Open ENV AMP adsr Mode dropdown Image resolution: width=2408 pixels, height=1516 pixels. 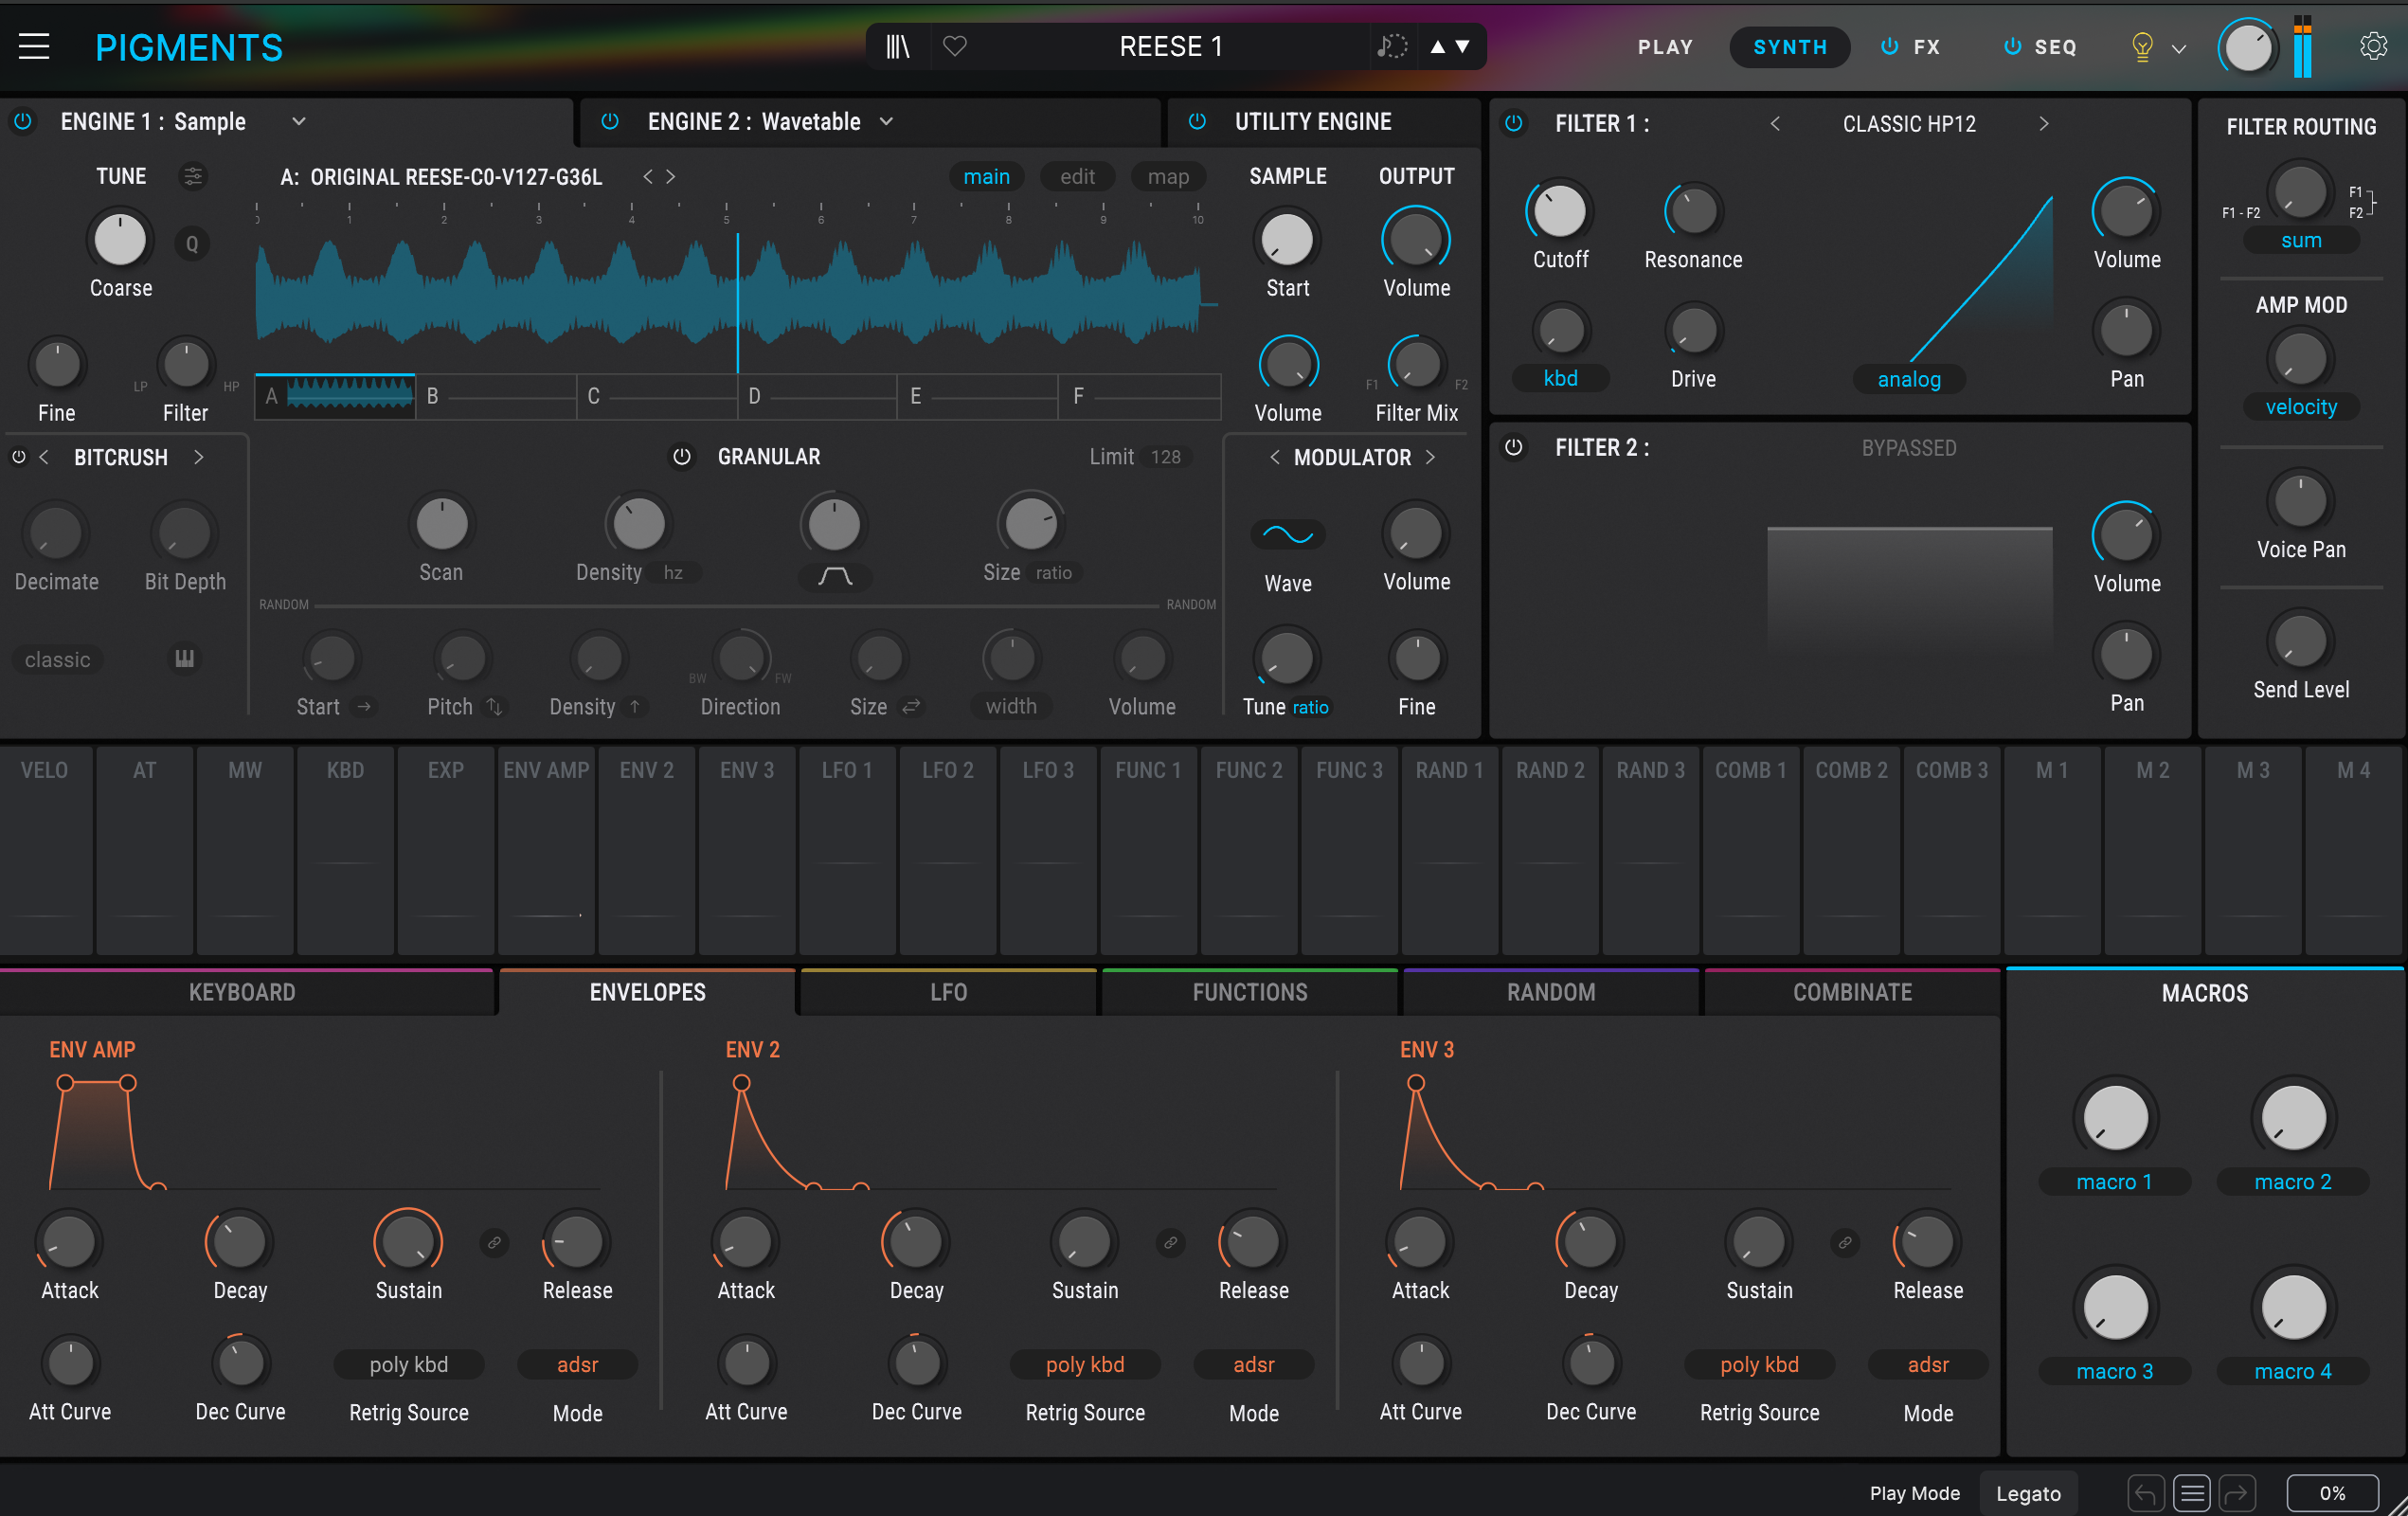click(x=577, y=1365)
